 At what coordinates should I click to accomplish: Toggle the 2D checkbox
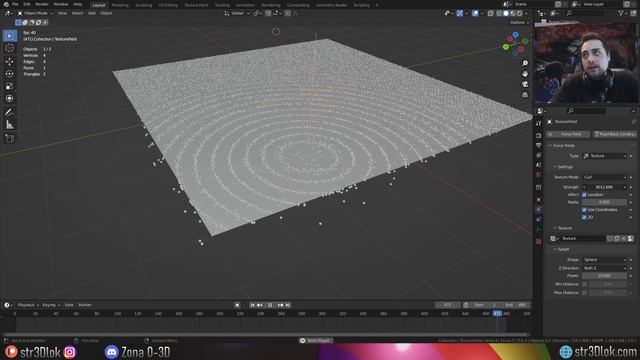click(584, 218)
